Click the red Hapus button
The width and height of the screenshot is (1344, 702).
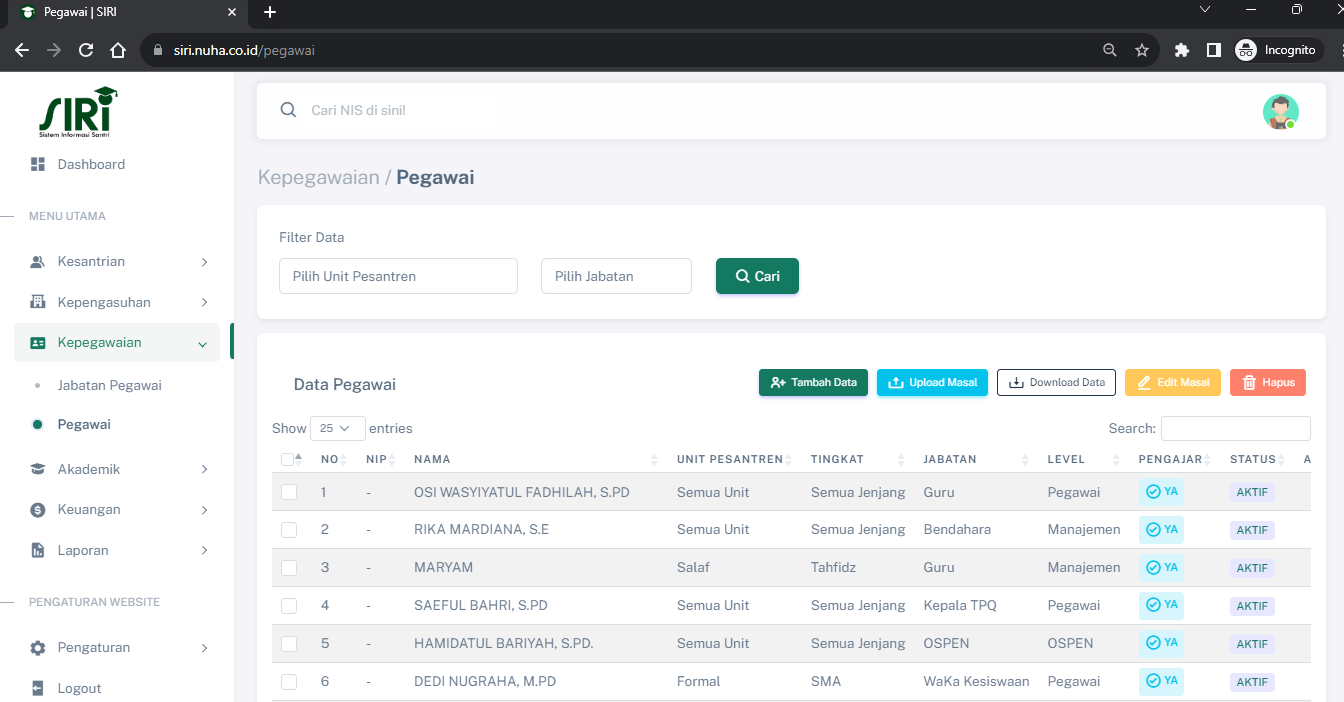[1267, 382]
